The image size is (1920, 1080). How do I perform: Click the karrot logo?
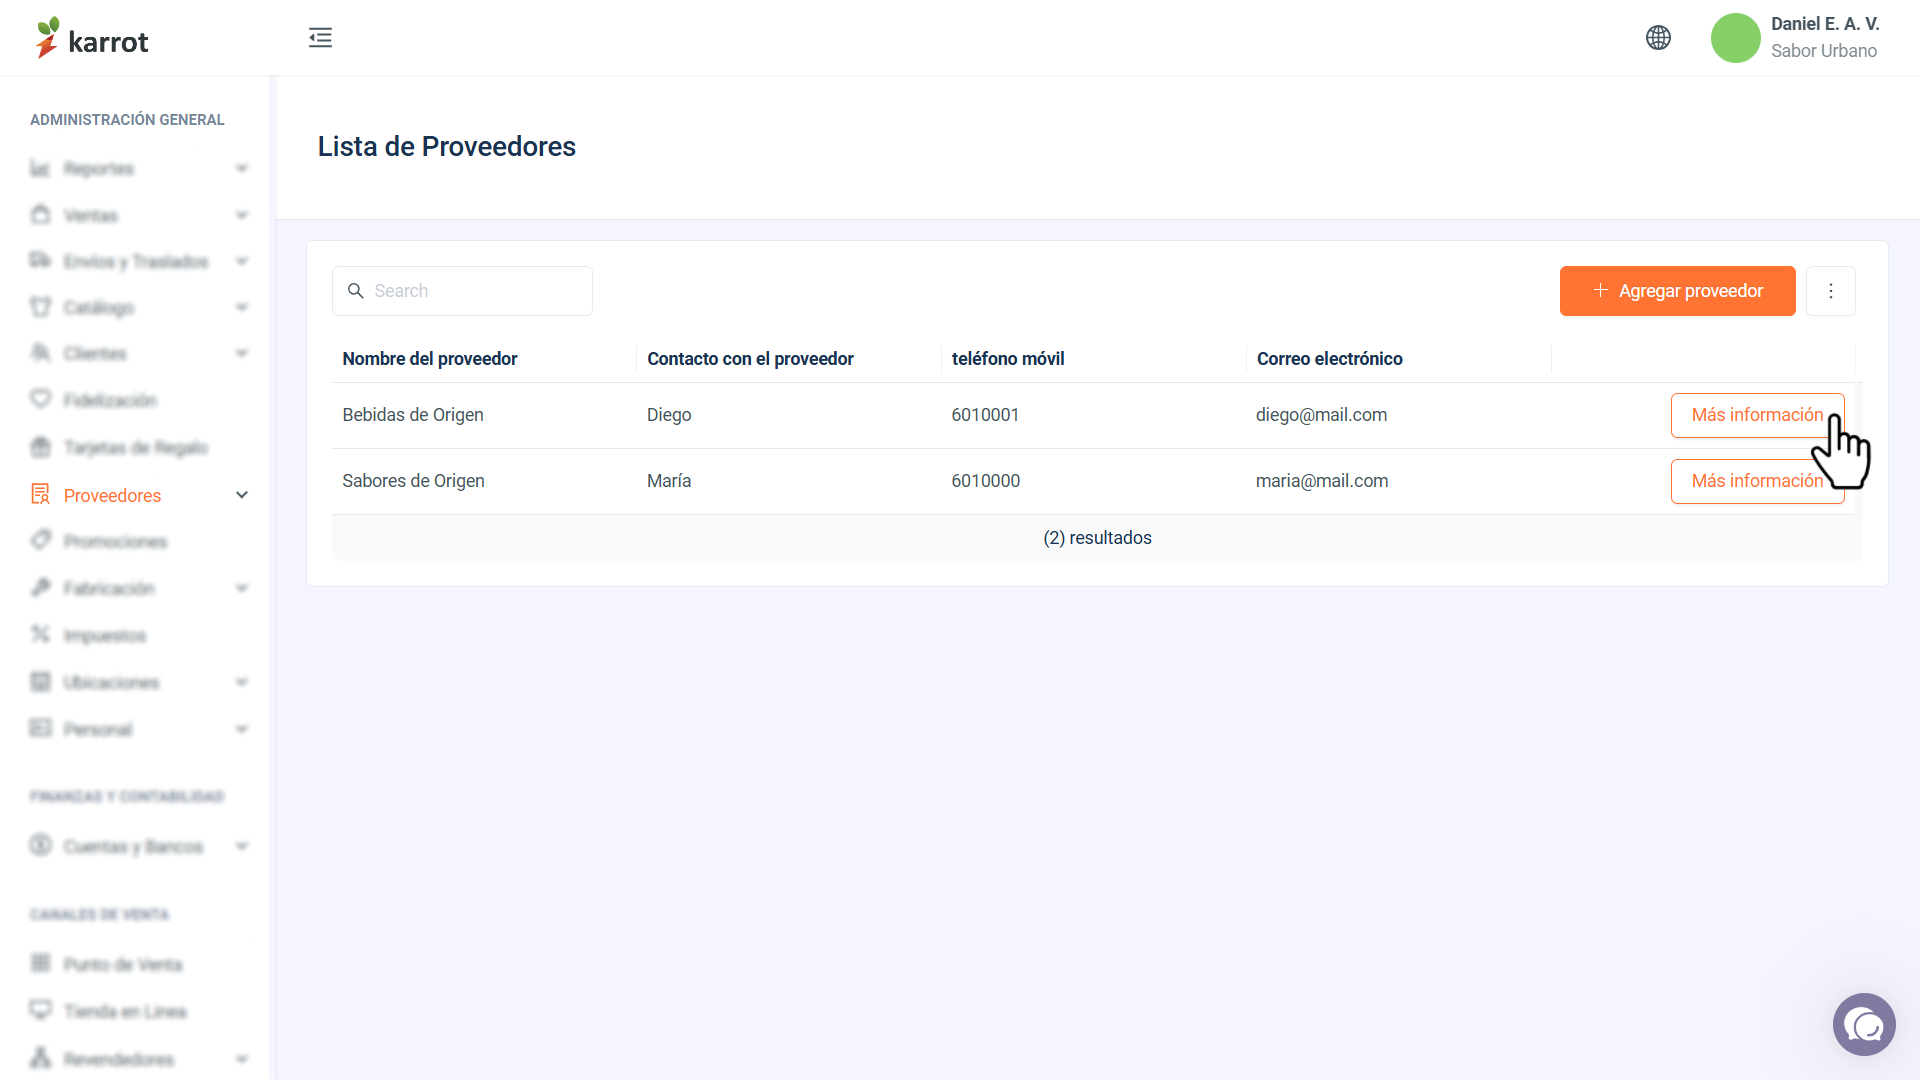click(92, 38)
